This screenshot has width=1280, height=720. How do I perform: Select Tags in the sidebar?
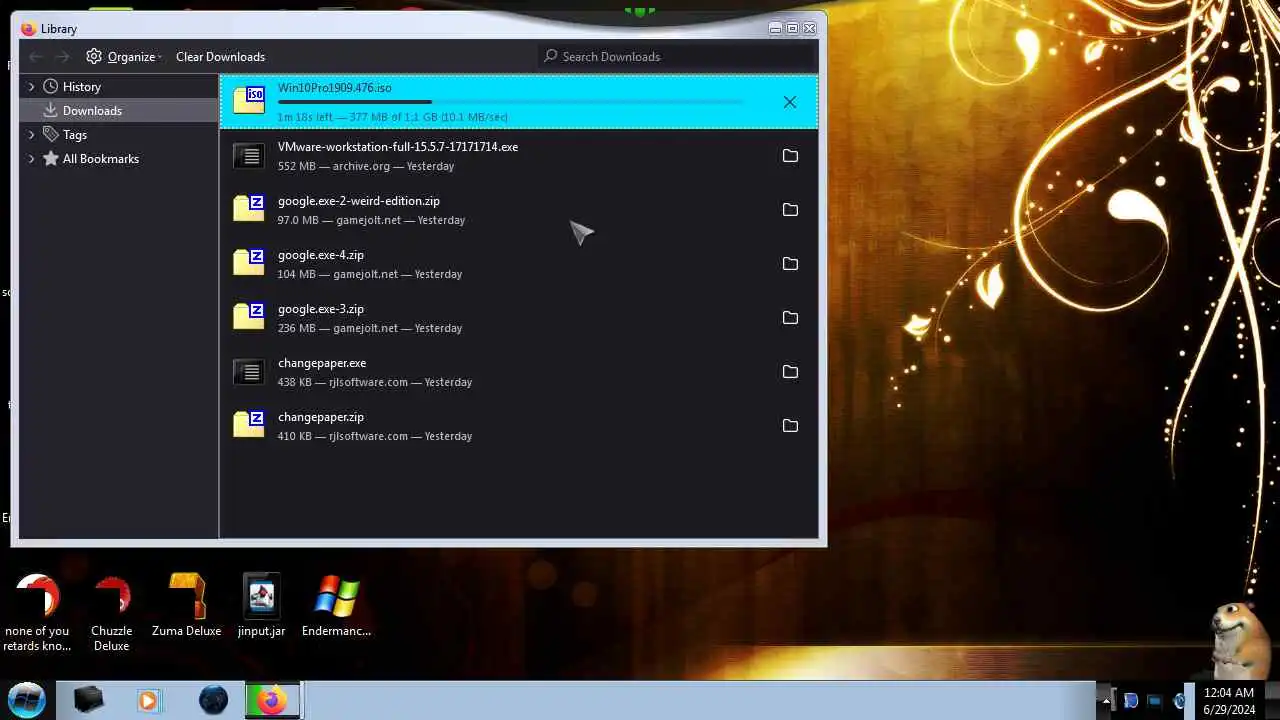119,135
